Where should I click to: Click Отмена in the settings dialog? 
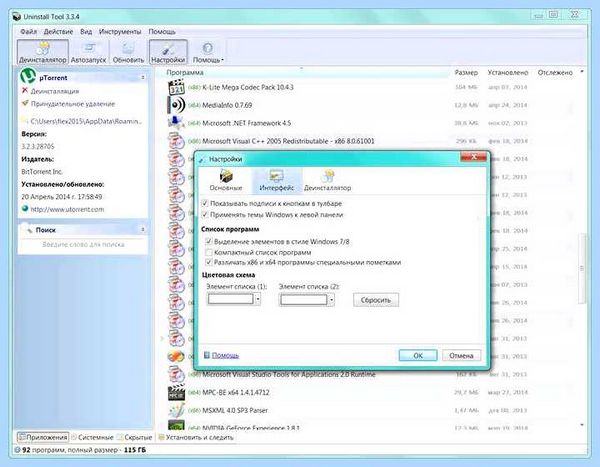click(x=461, y=355)
